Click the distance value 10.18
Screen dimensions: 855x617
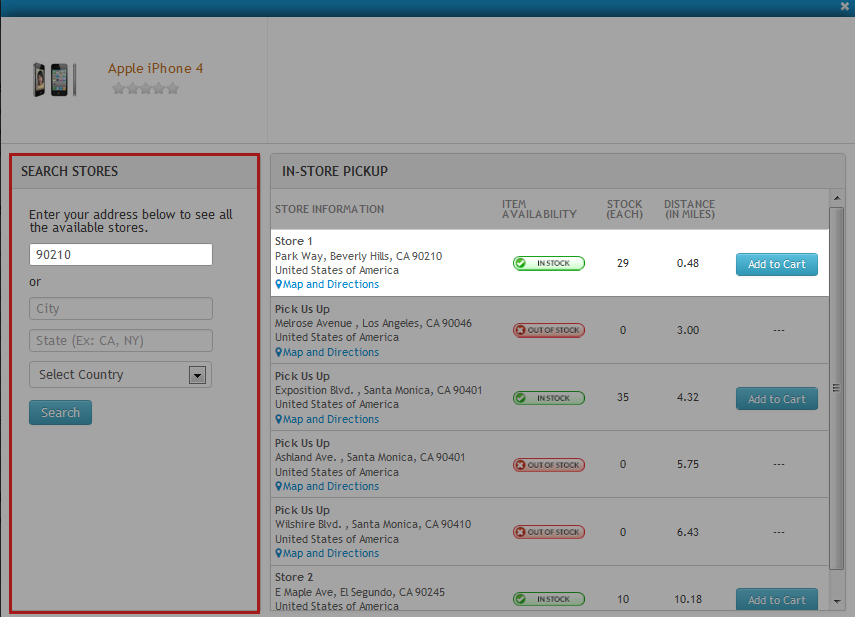click(688, 600)
